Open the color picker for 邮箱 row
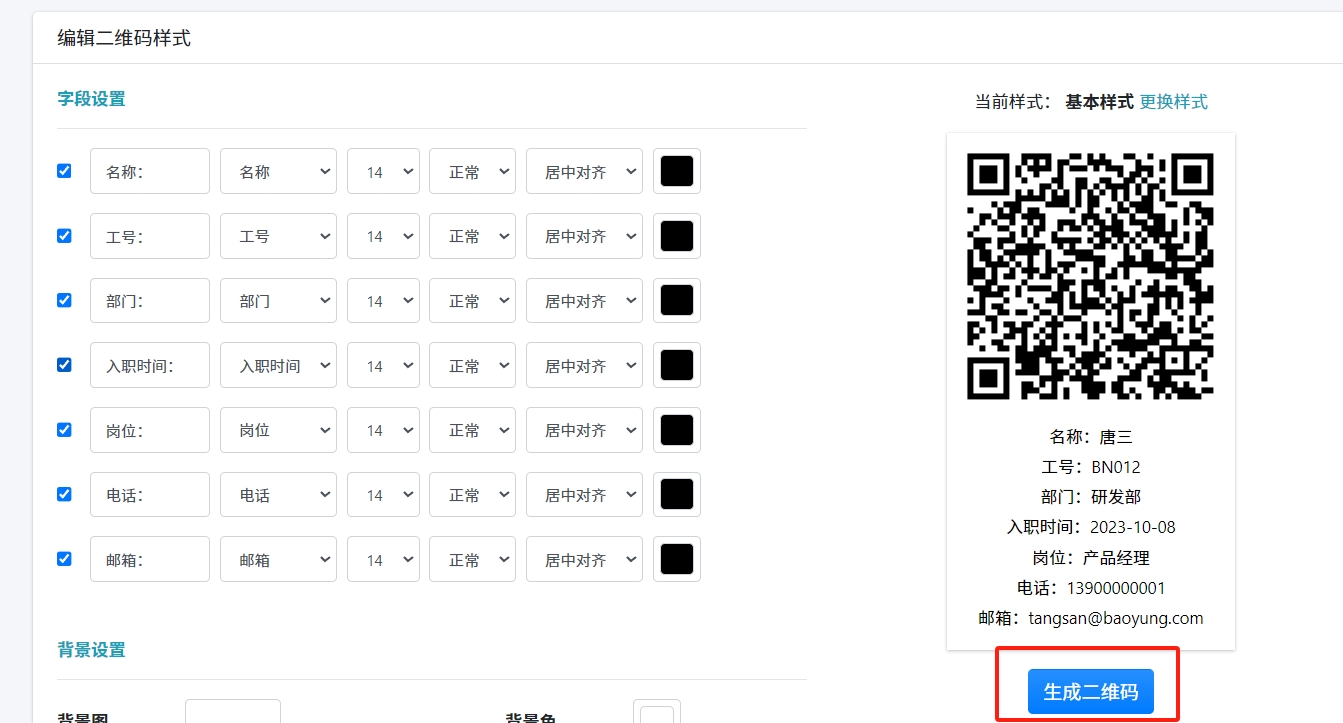 pyautogui.click(x=677, y=559)
